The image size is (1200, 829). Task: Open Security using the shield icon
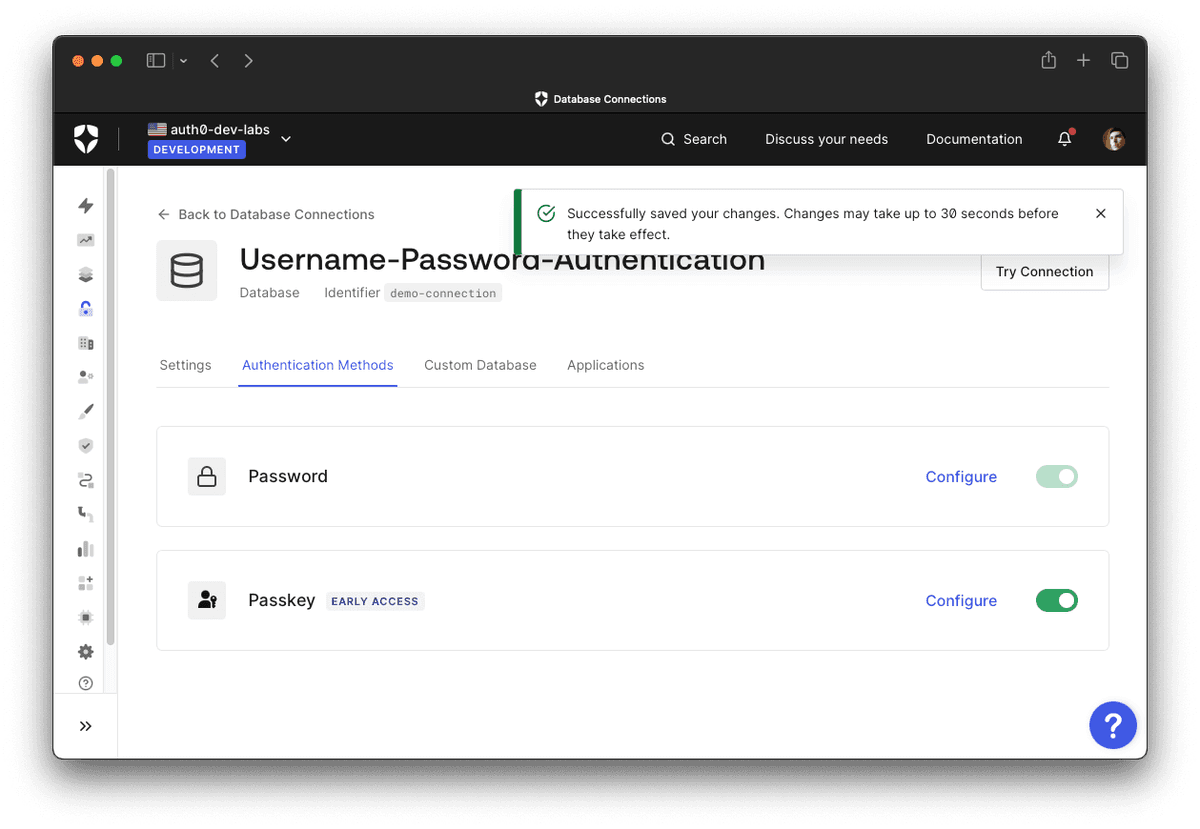coord(85,445)
